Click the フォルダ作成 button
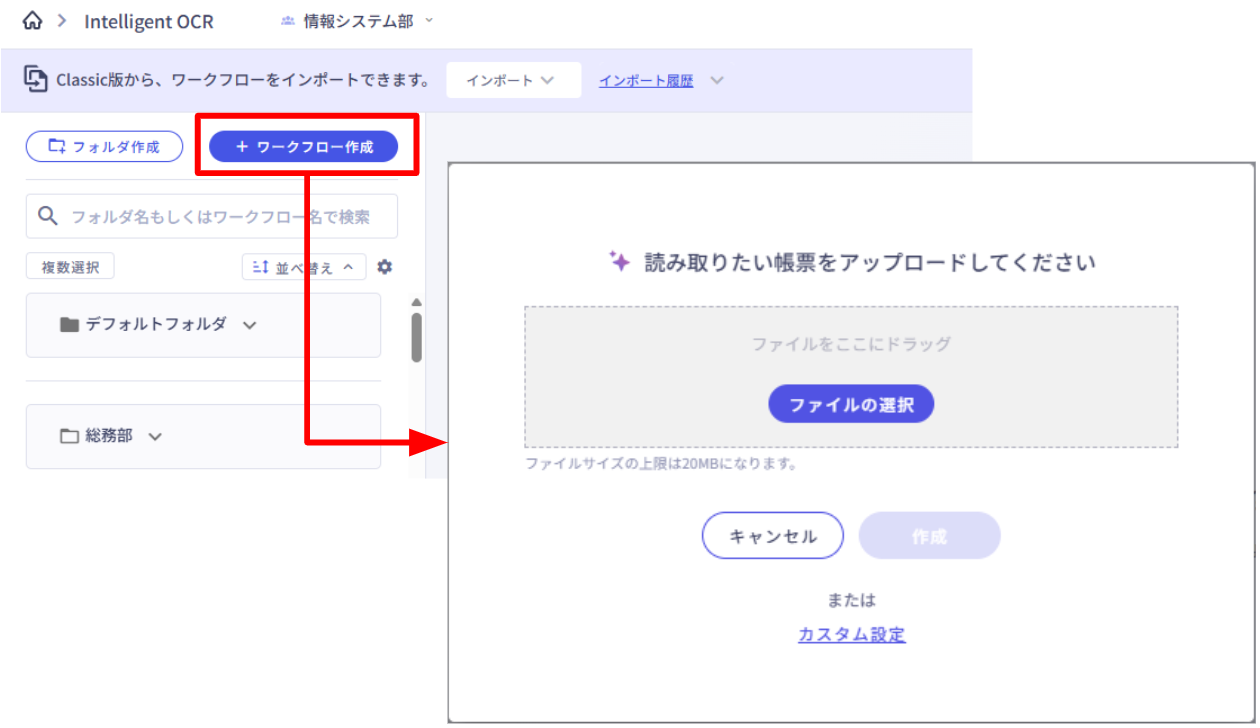Screen dimensions: 1260x728 [104, 147]
